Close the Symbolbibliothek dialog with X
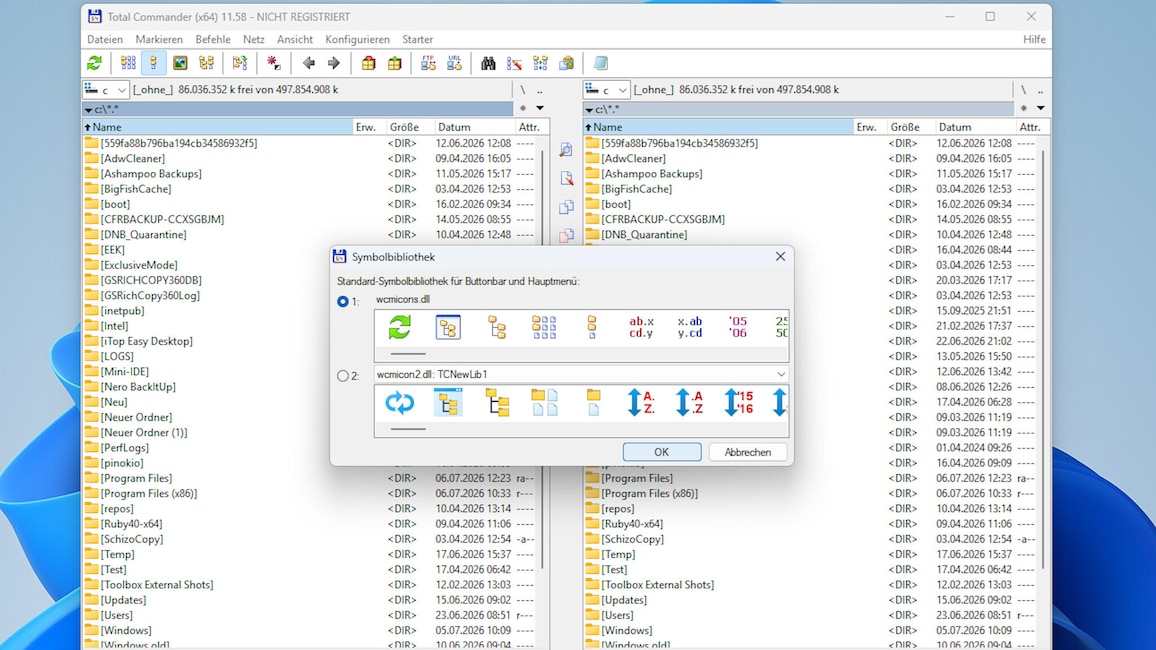 click(x=780, y=256)
